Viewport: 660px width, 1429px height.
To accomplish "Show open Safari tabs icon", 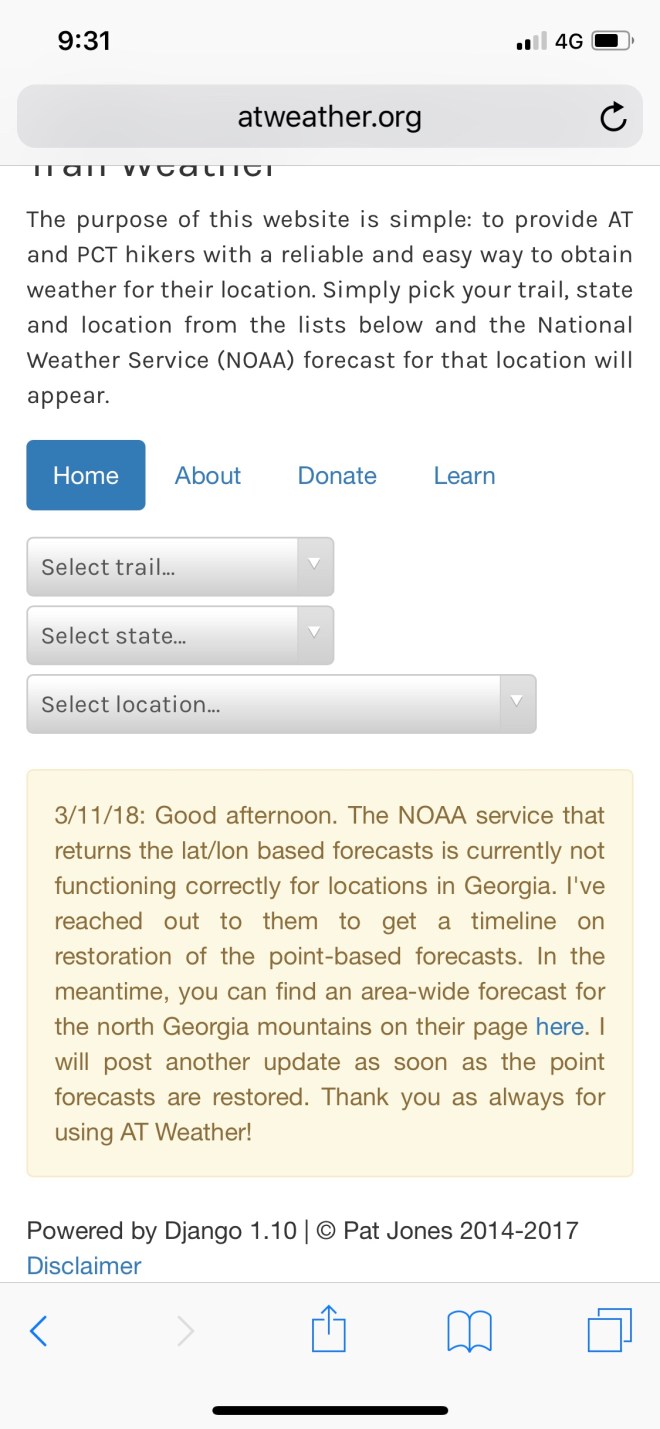I will pos(609,1330).
